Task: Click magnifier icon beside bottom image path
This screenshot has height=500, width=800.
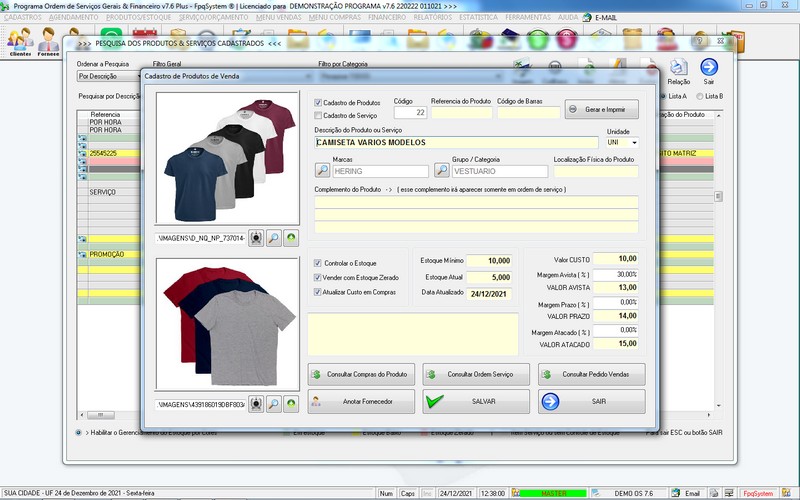Action: point(274,404)
